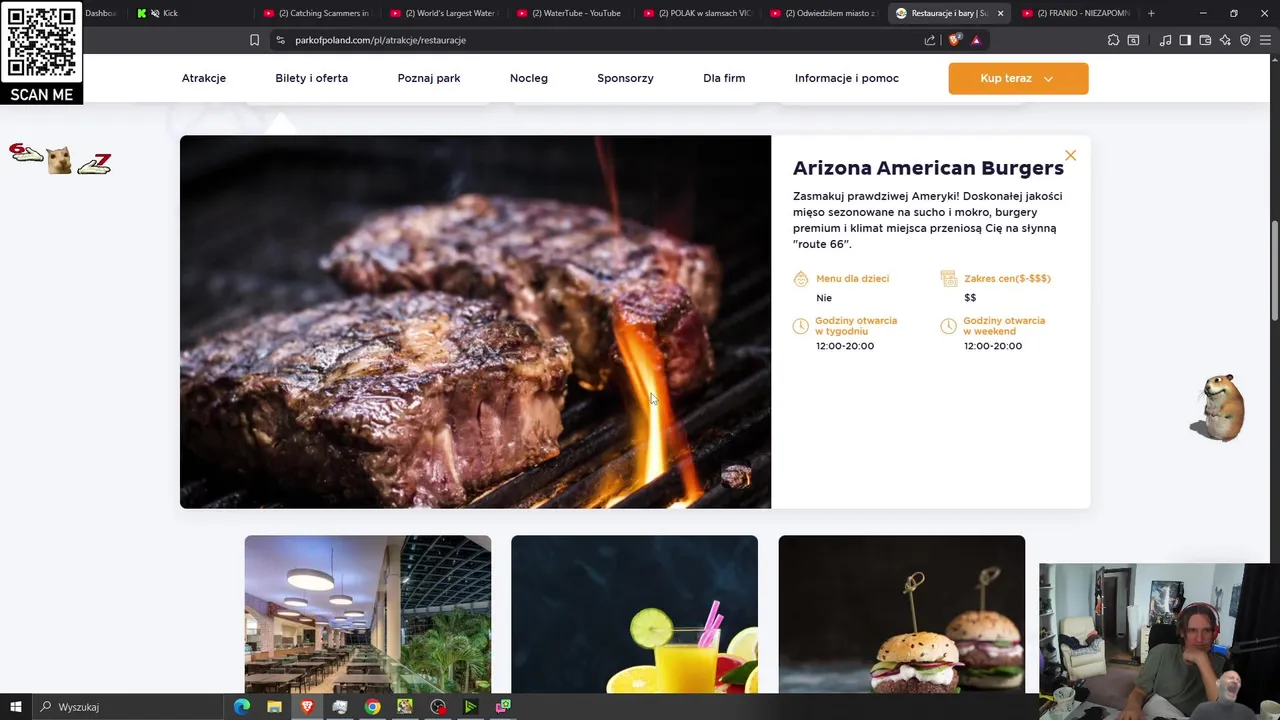
Task: Open the cheetah picture taskbar icon
Action: 405,707
